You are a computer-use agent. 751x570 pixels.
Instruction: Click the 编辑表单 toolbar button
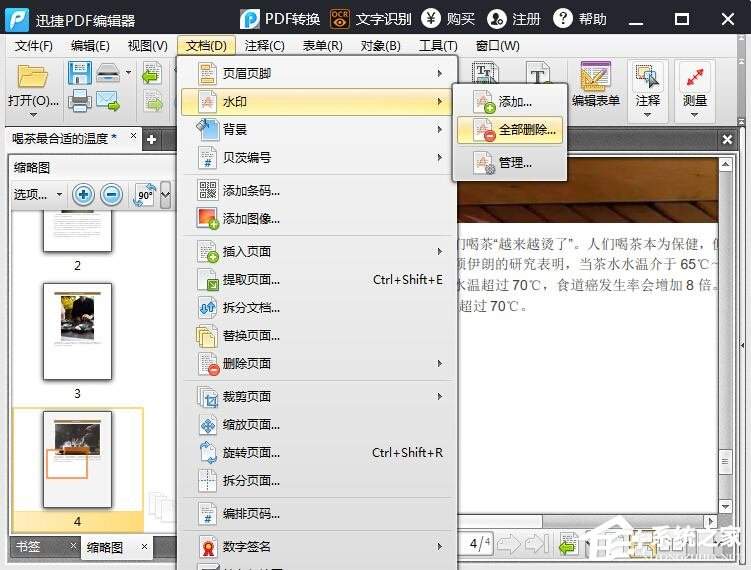(x=595, y=84)
